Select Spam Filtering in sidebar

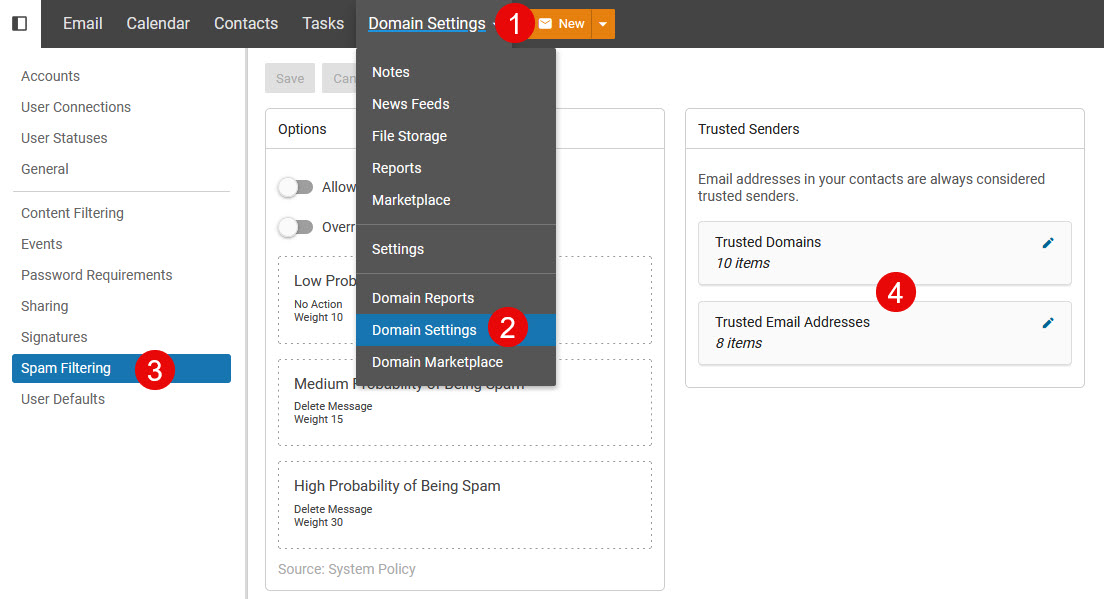[121, 368]
